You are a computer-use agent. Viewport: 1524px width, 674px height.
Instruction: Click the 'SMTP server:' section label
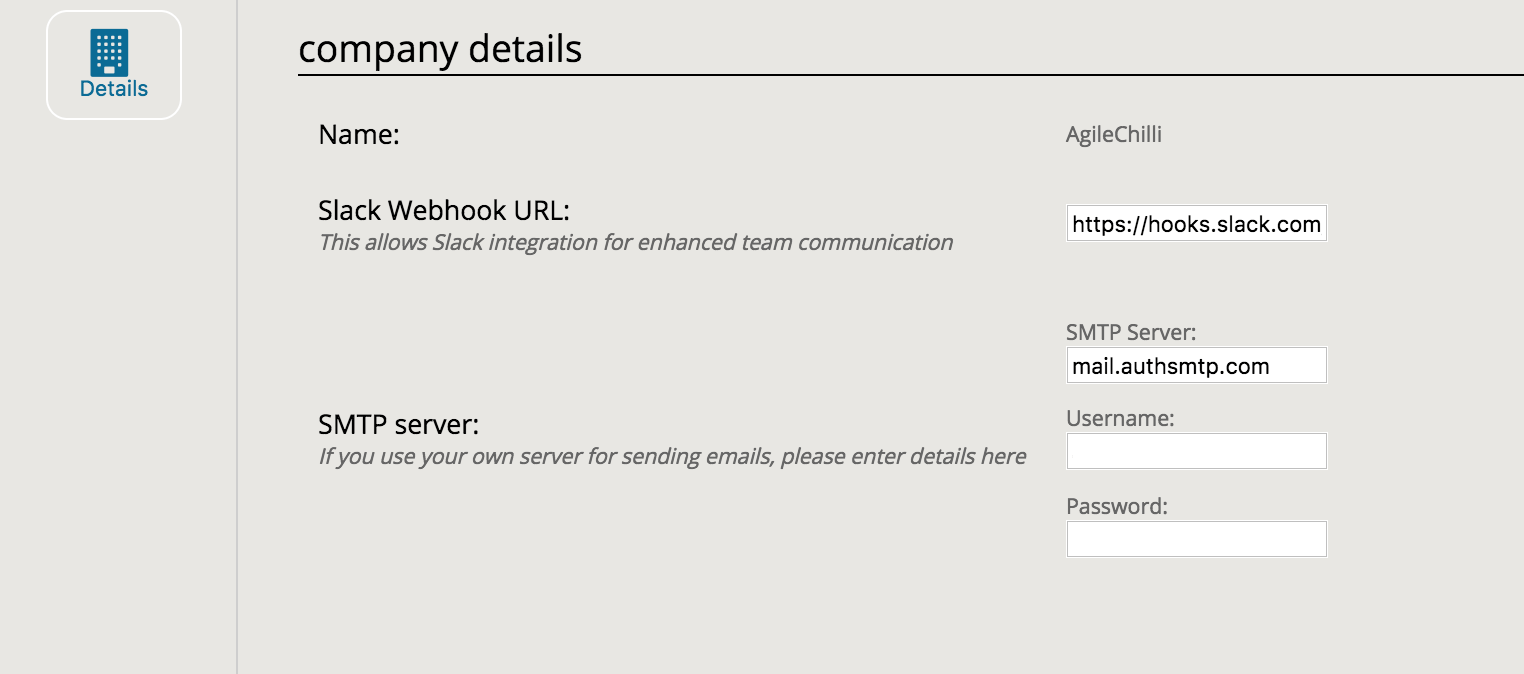397,424
